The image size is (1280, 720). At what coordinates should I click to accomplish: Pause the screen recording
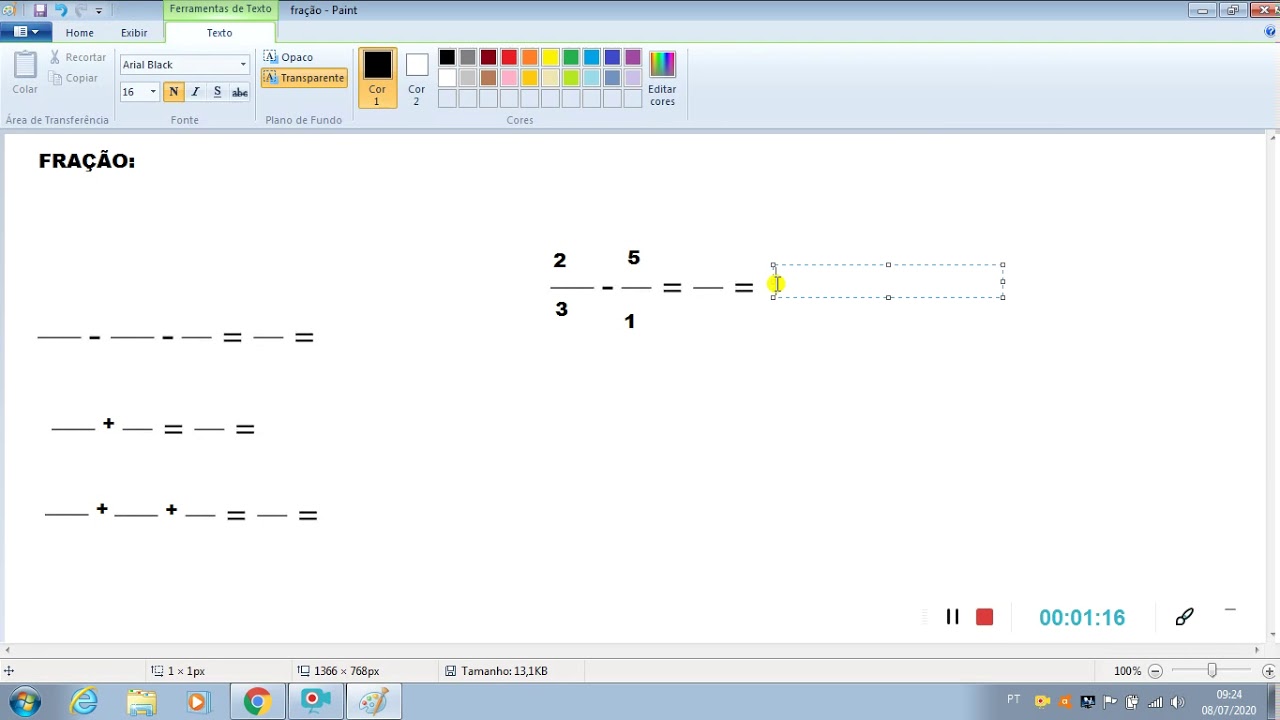(x=952, y=617)
